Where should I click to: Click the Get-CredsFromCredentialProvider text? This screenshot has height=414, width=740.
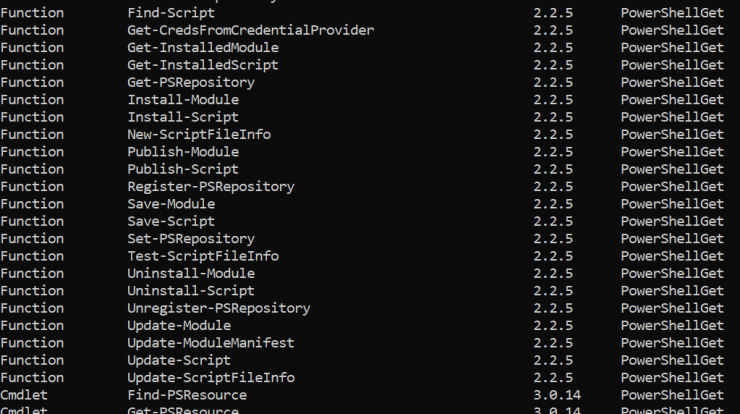click(x=251, y=31)
